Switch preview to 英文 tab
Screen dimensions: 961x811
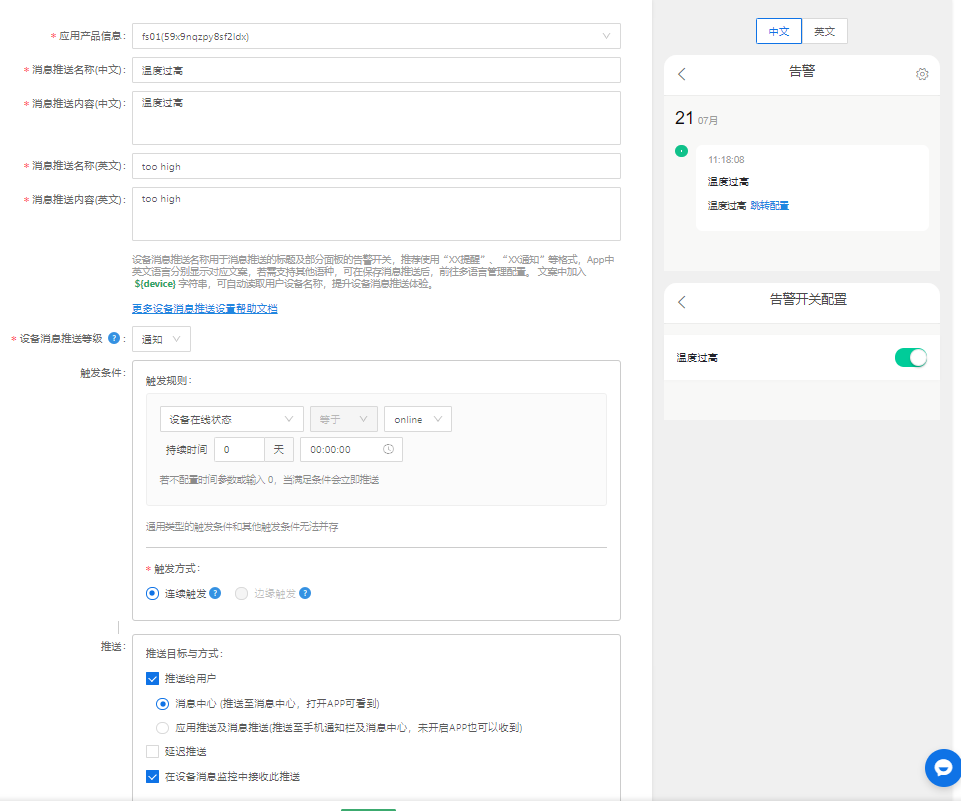tap(824, 32)
